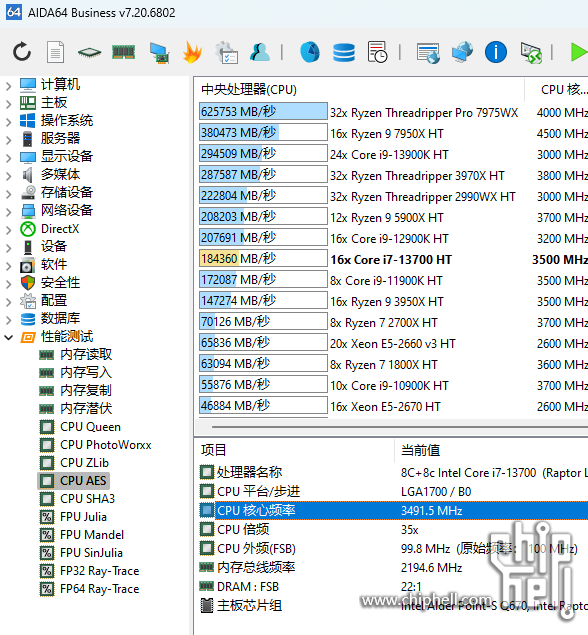The width and height of the screenshot is (588, 635).
Task: Select the 处理器名称 row
Action: (393, 472)
